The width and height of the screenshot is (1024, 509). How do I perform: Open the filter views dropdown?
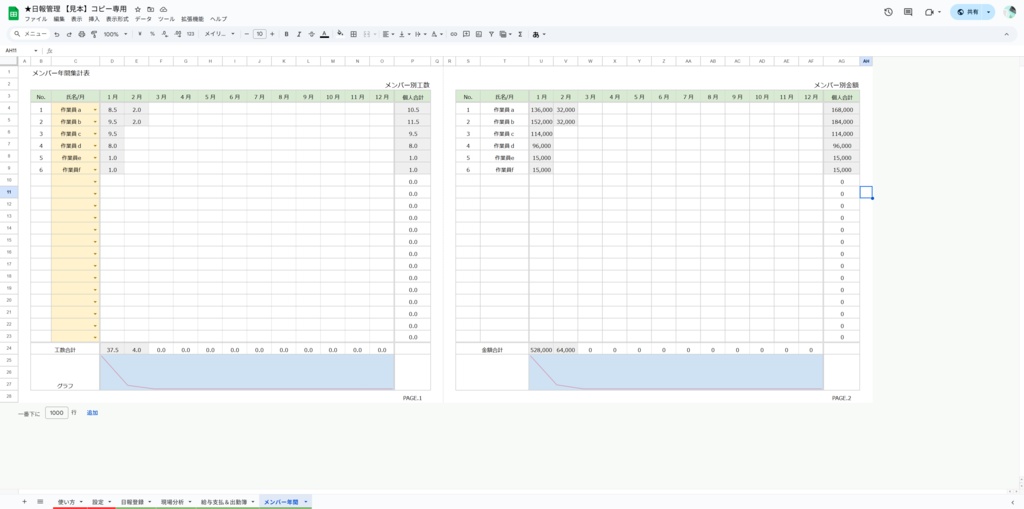click(x=505, y=34)
